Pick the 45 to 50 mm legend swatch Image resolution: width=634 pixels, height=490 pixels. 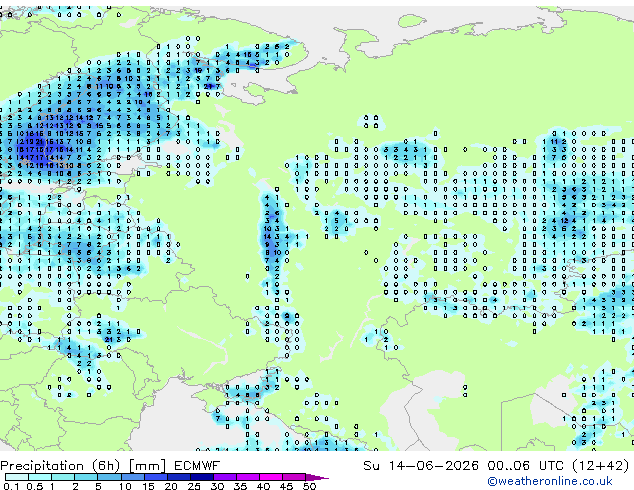[x=294, y=477]
